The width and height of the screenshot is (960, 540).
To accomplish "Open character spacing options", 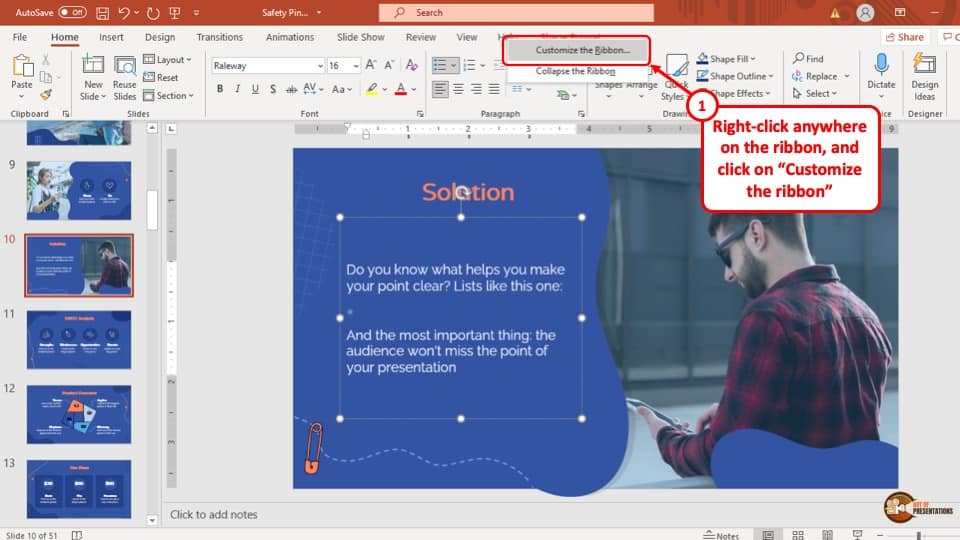I will (x=313, y=89).
